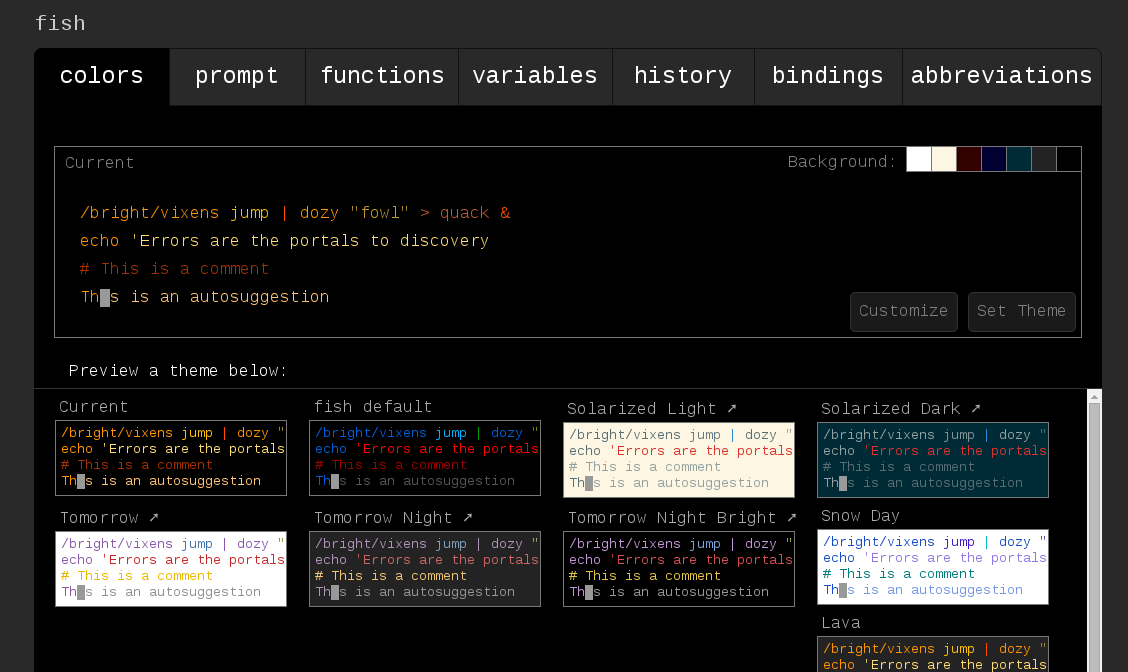Click the arrow icon beside the Tomorrow title
The height and width of the screenshot is (672, 1128).
pyautogui.click(x=154, y=517)
